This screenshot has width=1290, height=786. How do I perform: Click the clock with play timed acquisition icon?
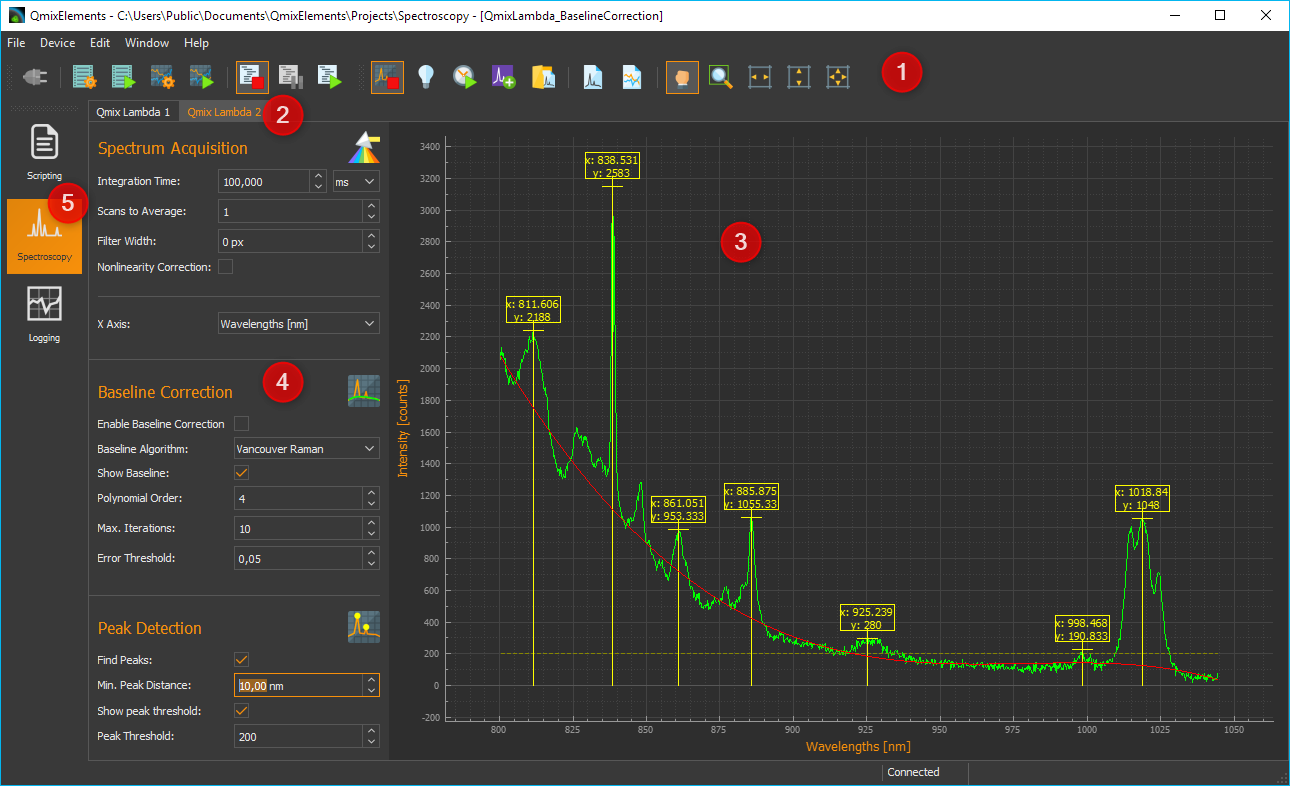[465, 77]
